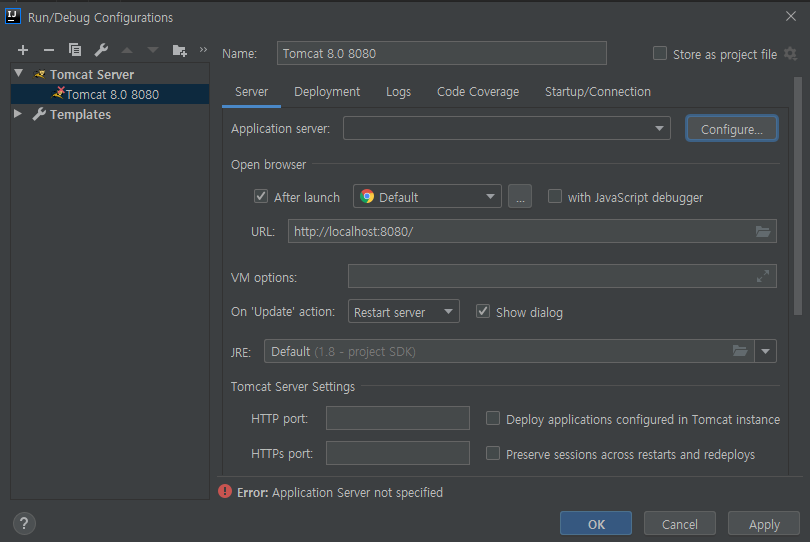The height and width of the screenshot is (542, 810).
Task: Open the Restart server update action dropdown
Action: point(404,312)
